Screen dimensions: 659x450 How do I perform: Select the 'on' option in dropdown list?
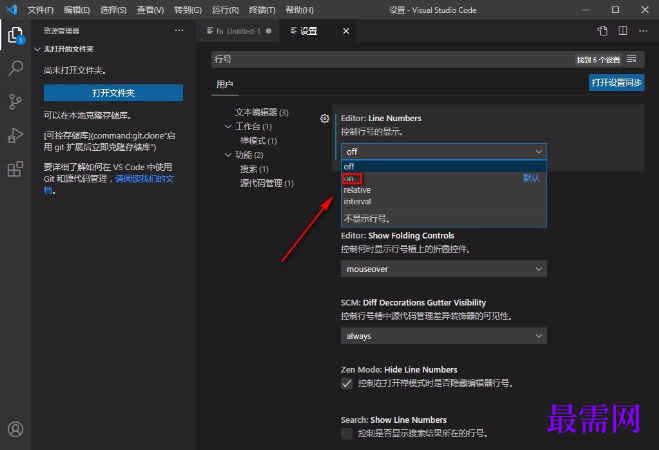pos(444,178)
